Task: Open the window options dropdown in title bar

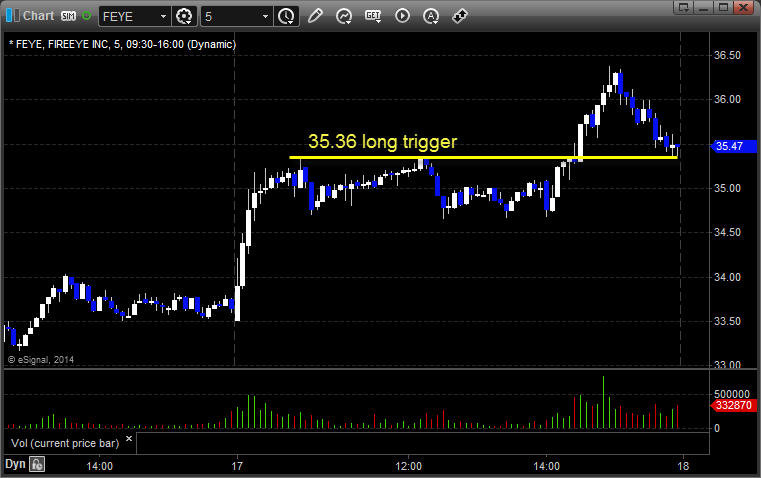Action: (683, 7)
